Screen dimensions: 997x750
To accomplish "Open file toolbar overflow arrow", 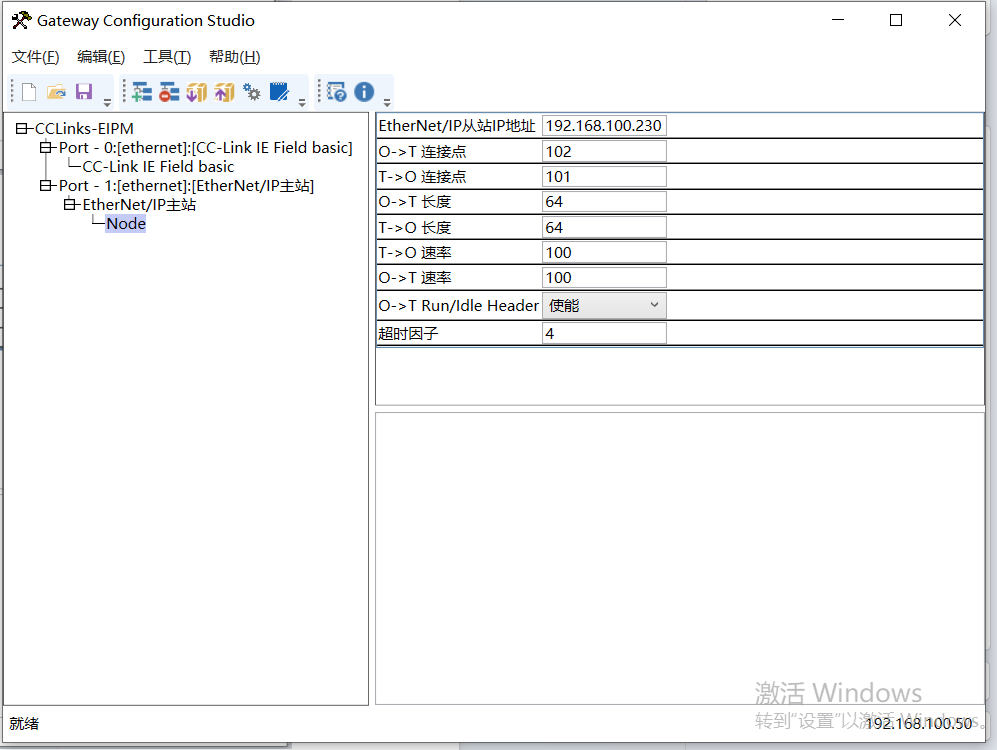I will click(107, 102).
